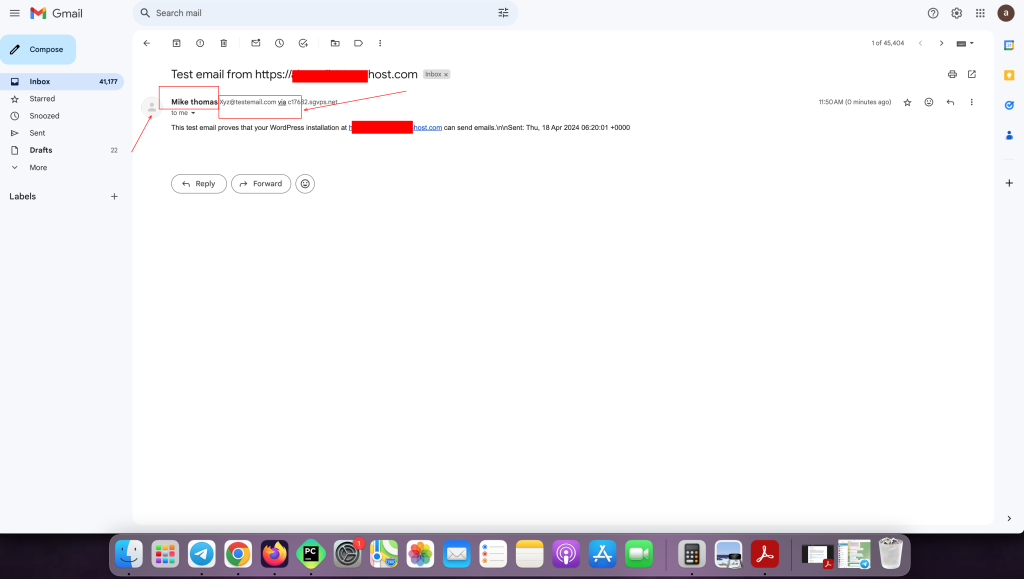Open PyCharm from the Dock

tap(311, 555)
